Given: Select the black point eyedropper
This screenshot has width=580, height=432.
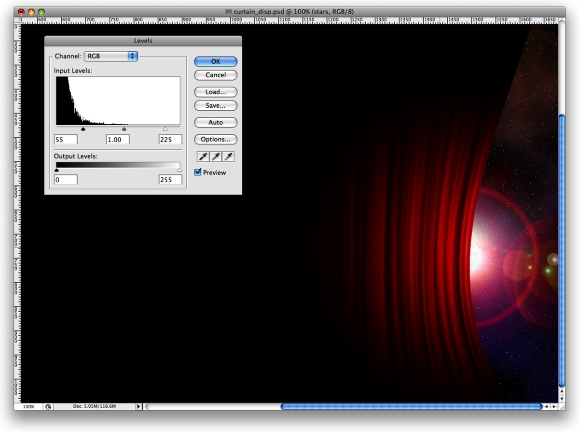Looking at the screenshot, I should point(203,156).
